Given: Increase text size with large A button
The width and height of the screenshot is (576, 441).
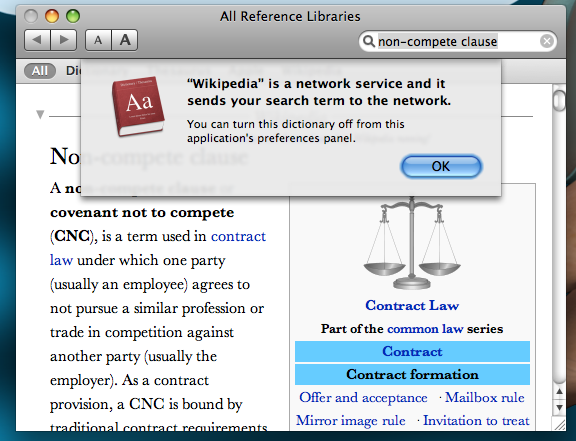Looking at the screenshot, I should point(125,40).
